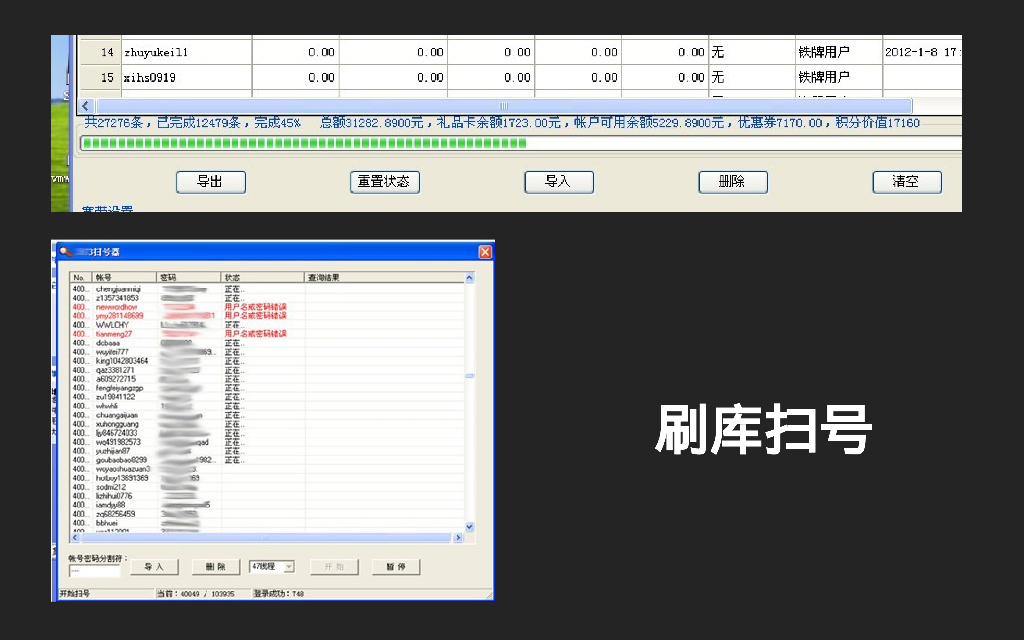Select account zu19841122

[116, 397]
